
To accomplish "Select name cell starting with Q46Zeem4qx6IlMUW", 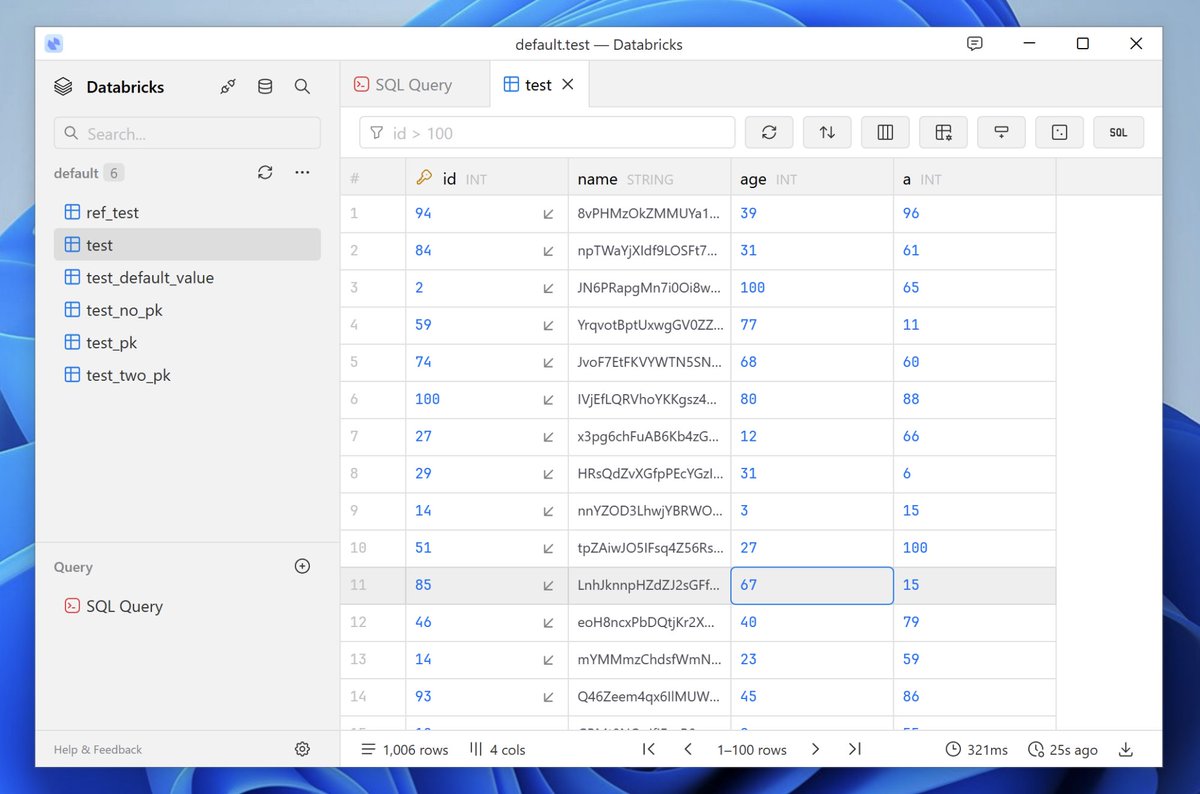I will pyautogui.click(x=649, y=696).
